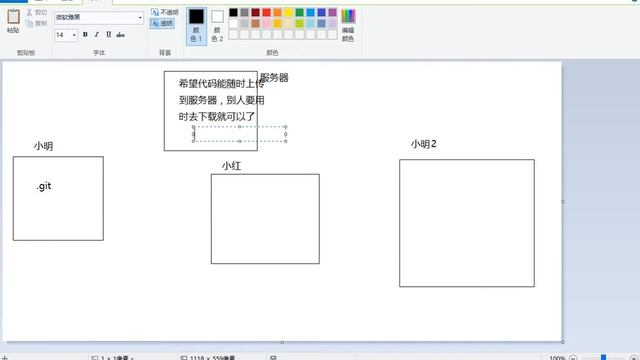The height and width of the screenshot is (360, 640).
Task: Click the 小明2 label on canvas
Action: pyautogui.click(x=424, y=144)
